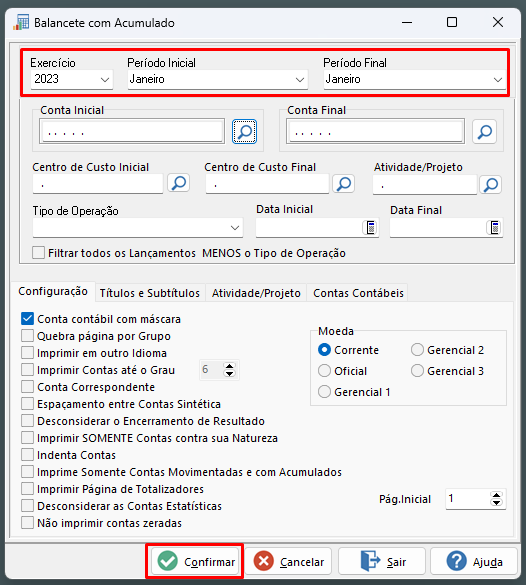526x585 pixels.
Task: Open Atividade/Projeto lookup magnifier
Action: click(491, 184)
